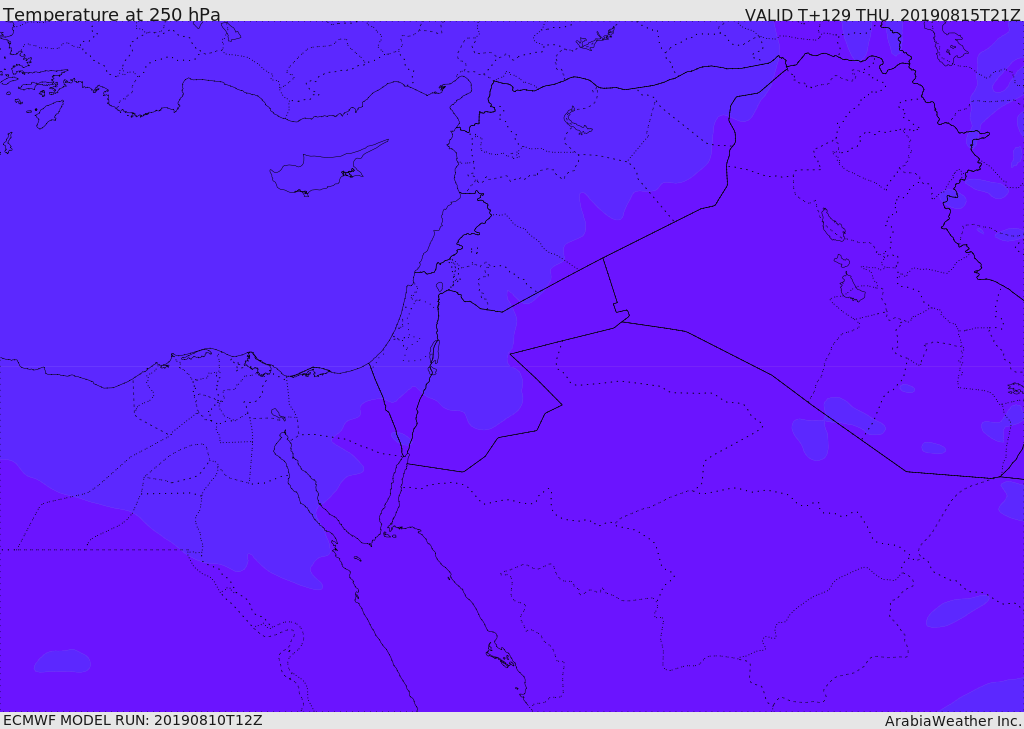Click the 'Temperature at 250 hPa' title text
This screenshot has height=729, width=1024.
(x=112, y=14)
